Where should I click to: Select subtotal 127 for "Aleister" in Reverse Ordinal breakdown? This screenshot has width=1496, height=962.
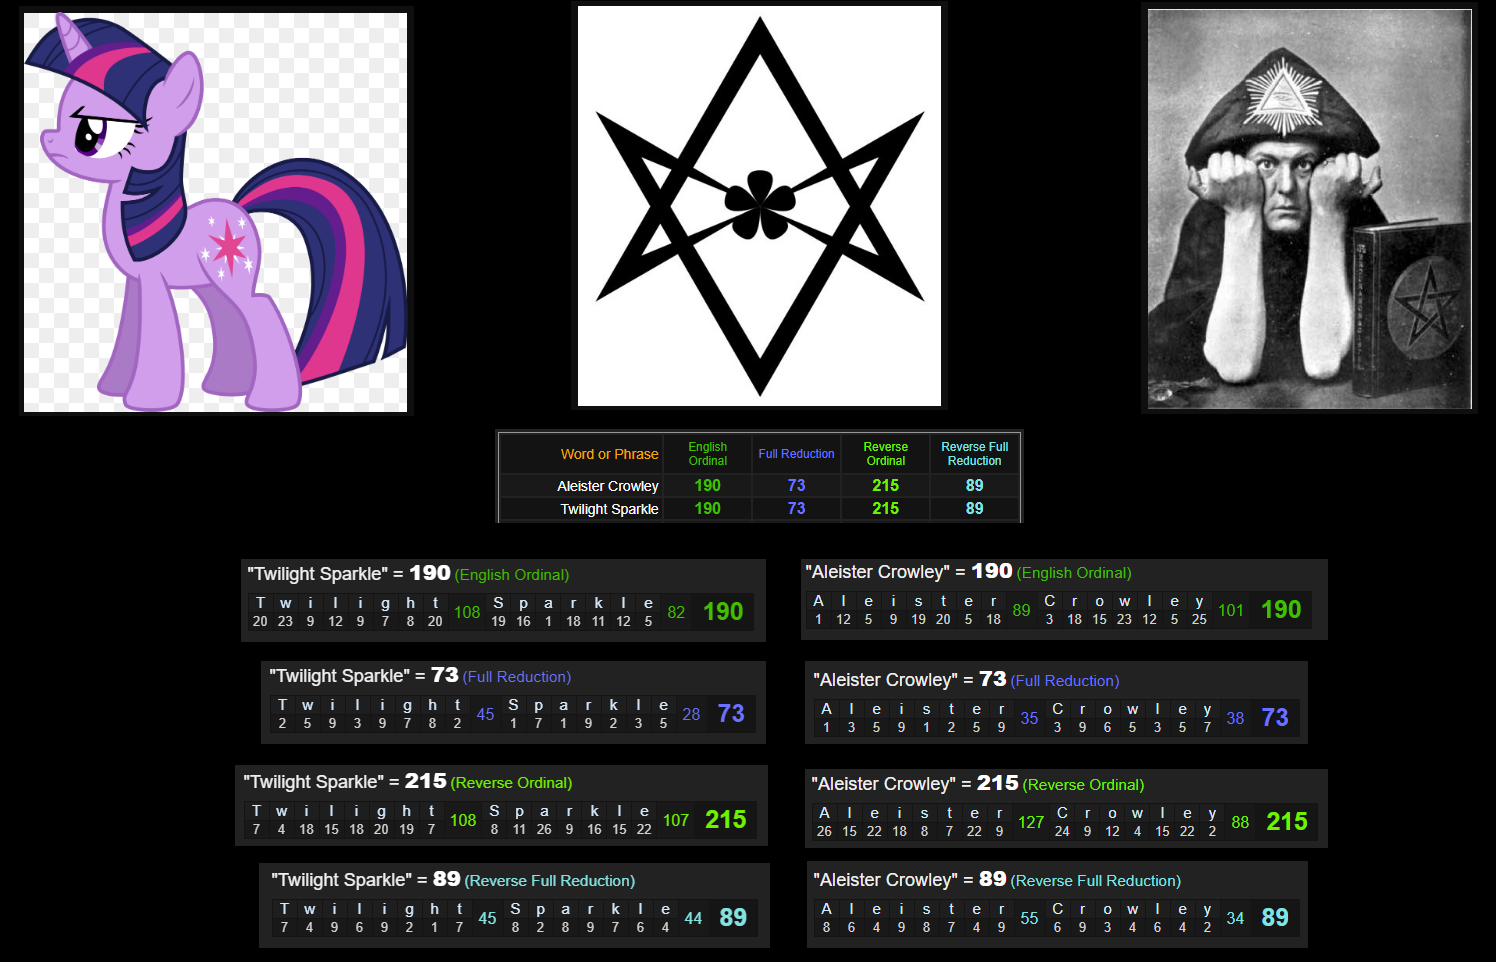coord(1031,822)
